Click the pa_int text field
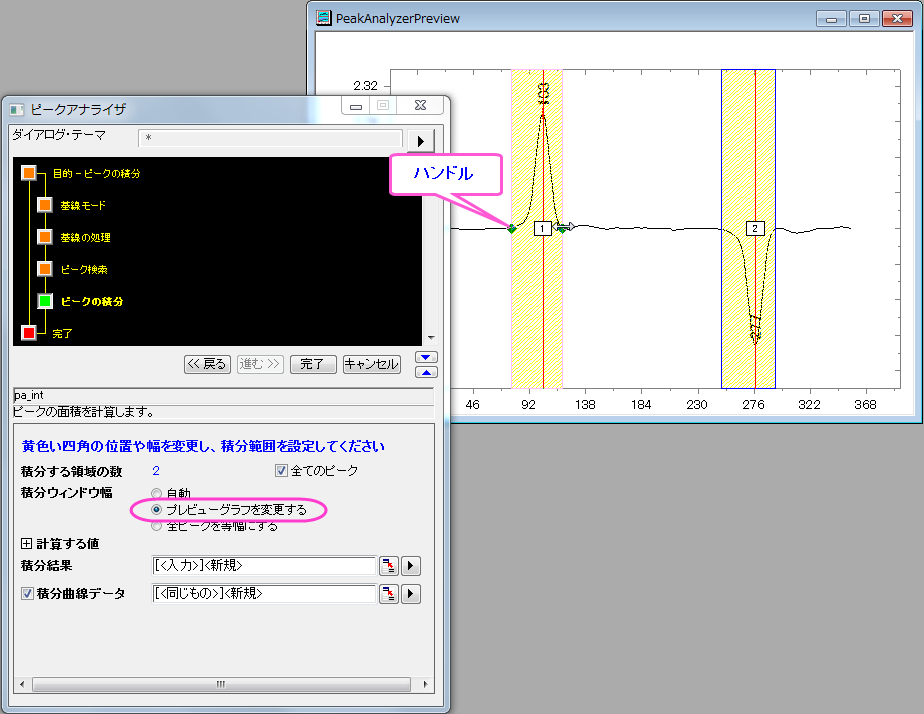 [x=223, y=395]
